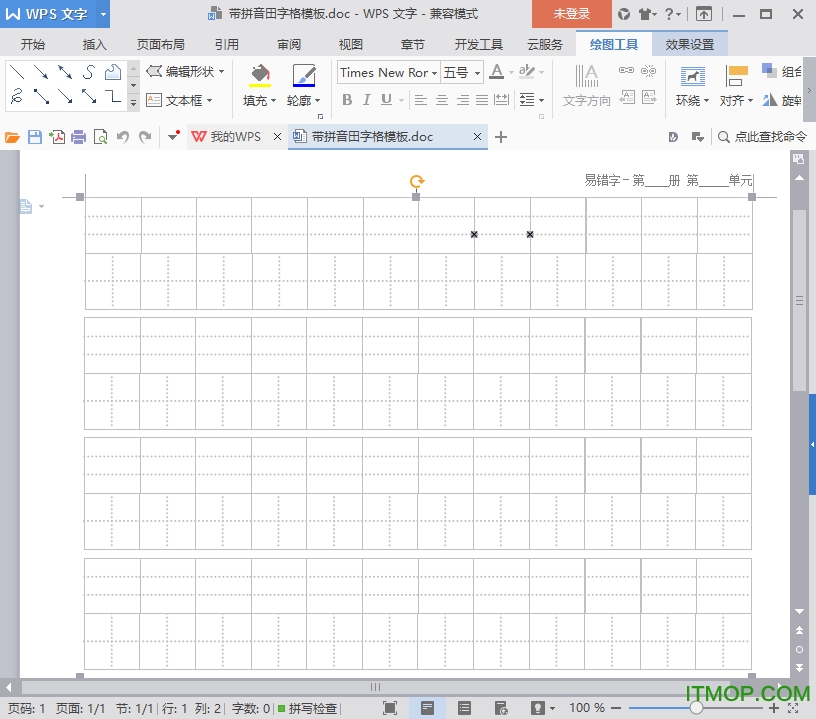Screen dimensions: 816x719
Task: Open the font size dropdown showing 五号
Action: [x=461, y=72]
